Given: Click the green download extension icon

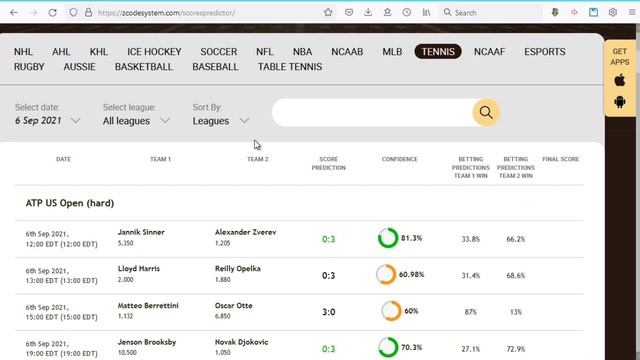Looking at the screenshot, I should click(555, 12).
